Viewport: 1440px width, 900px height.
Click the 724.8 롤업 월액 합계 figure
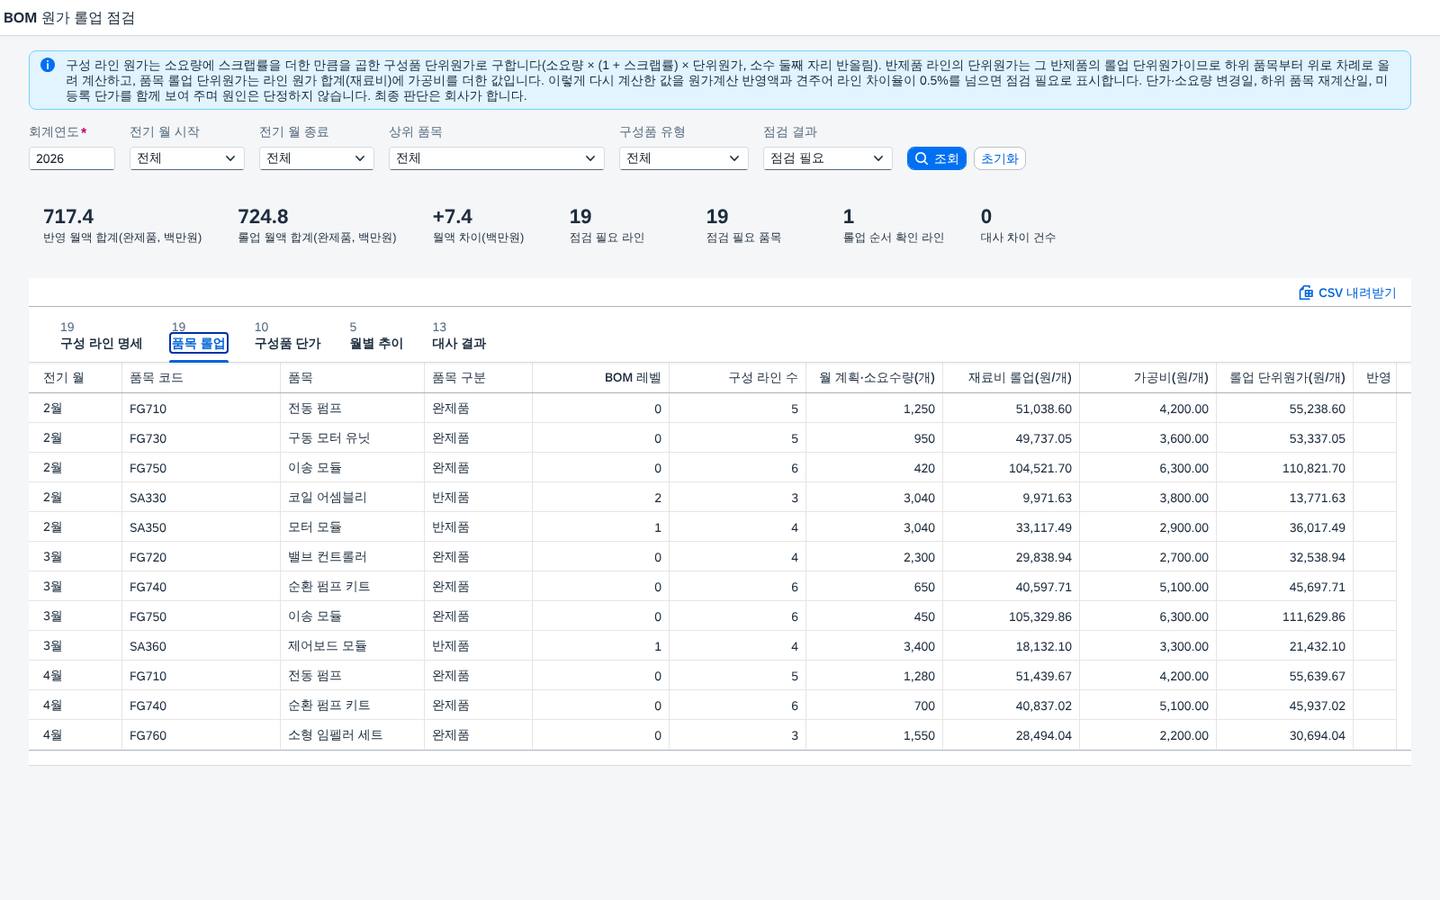click(263, 217)
